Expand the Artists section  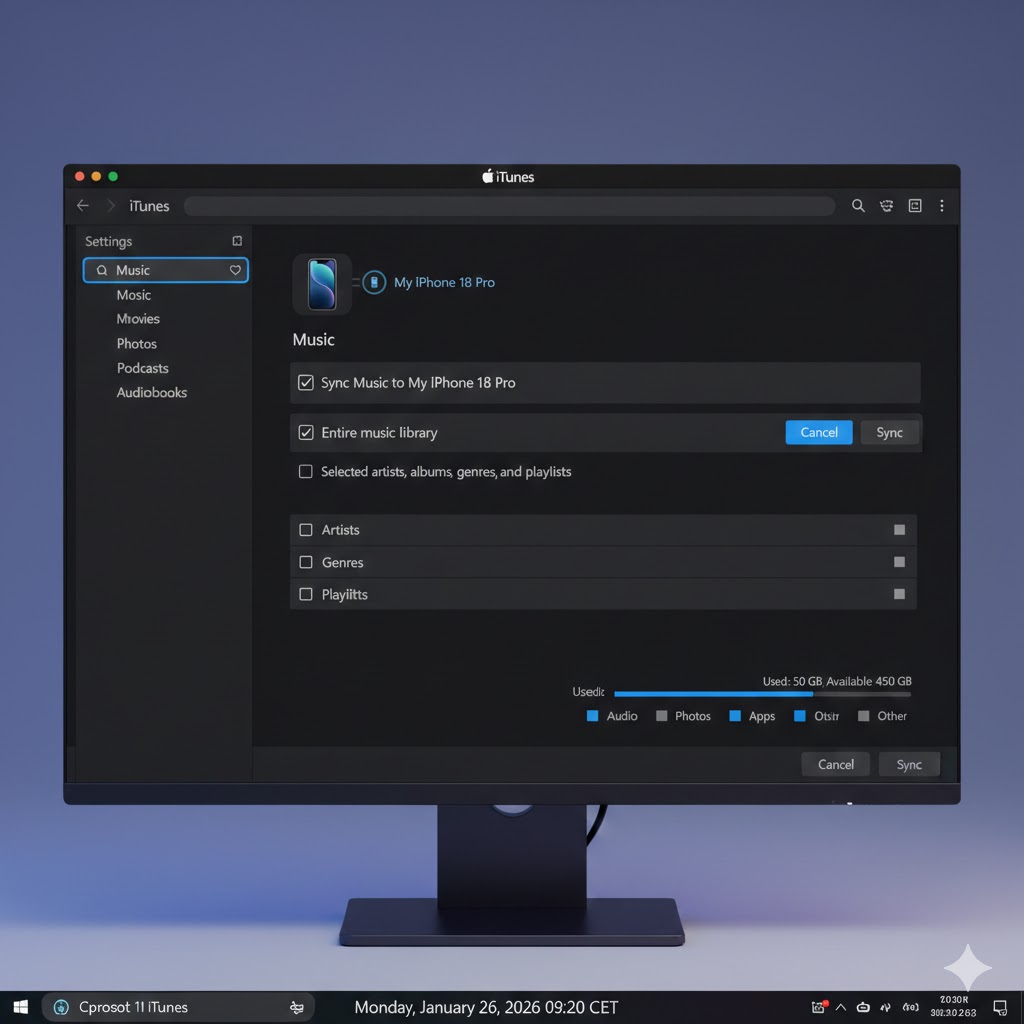(x=898, y=529)
